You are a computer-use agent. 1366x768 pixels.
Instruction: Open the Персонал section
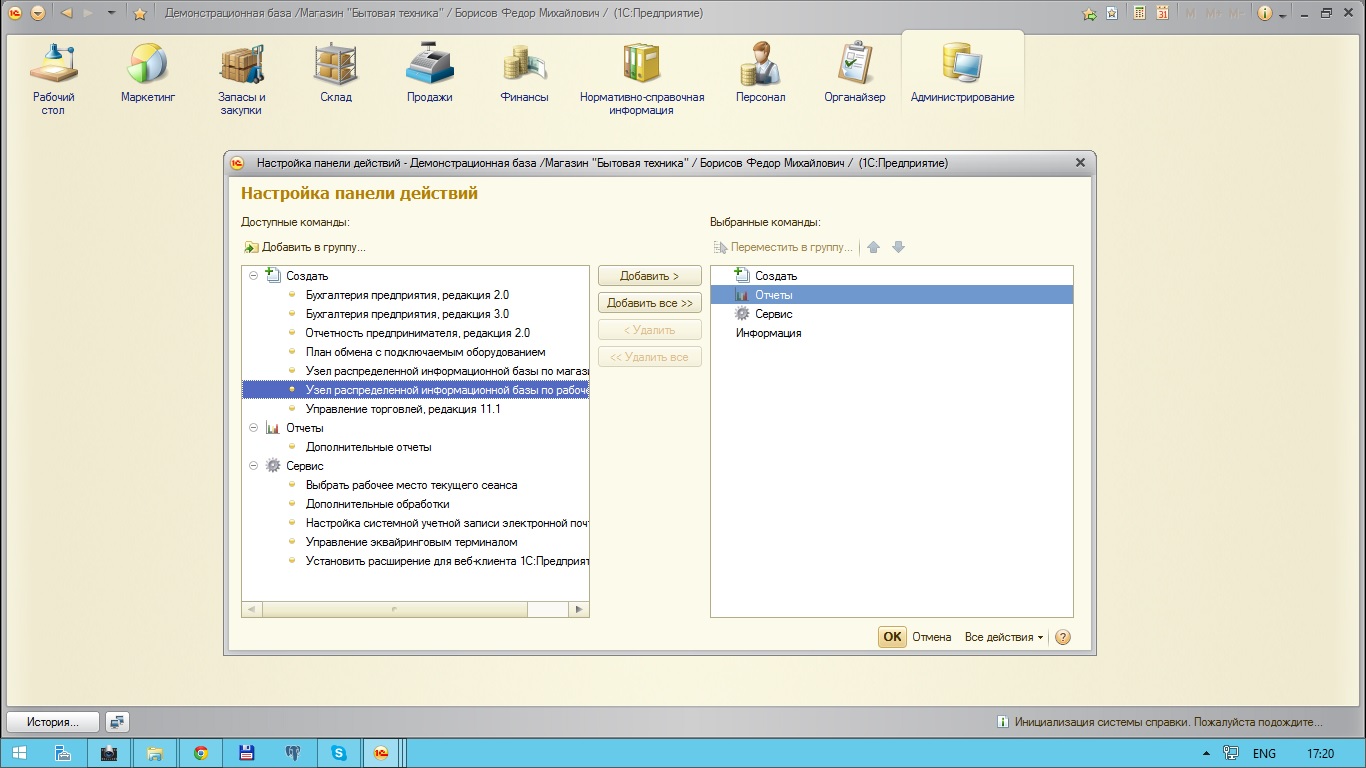tap(760, 74)
